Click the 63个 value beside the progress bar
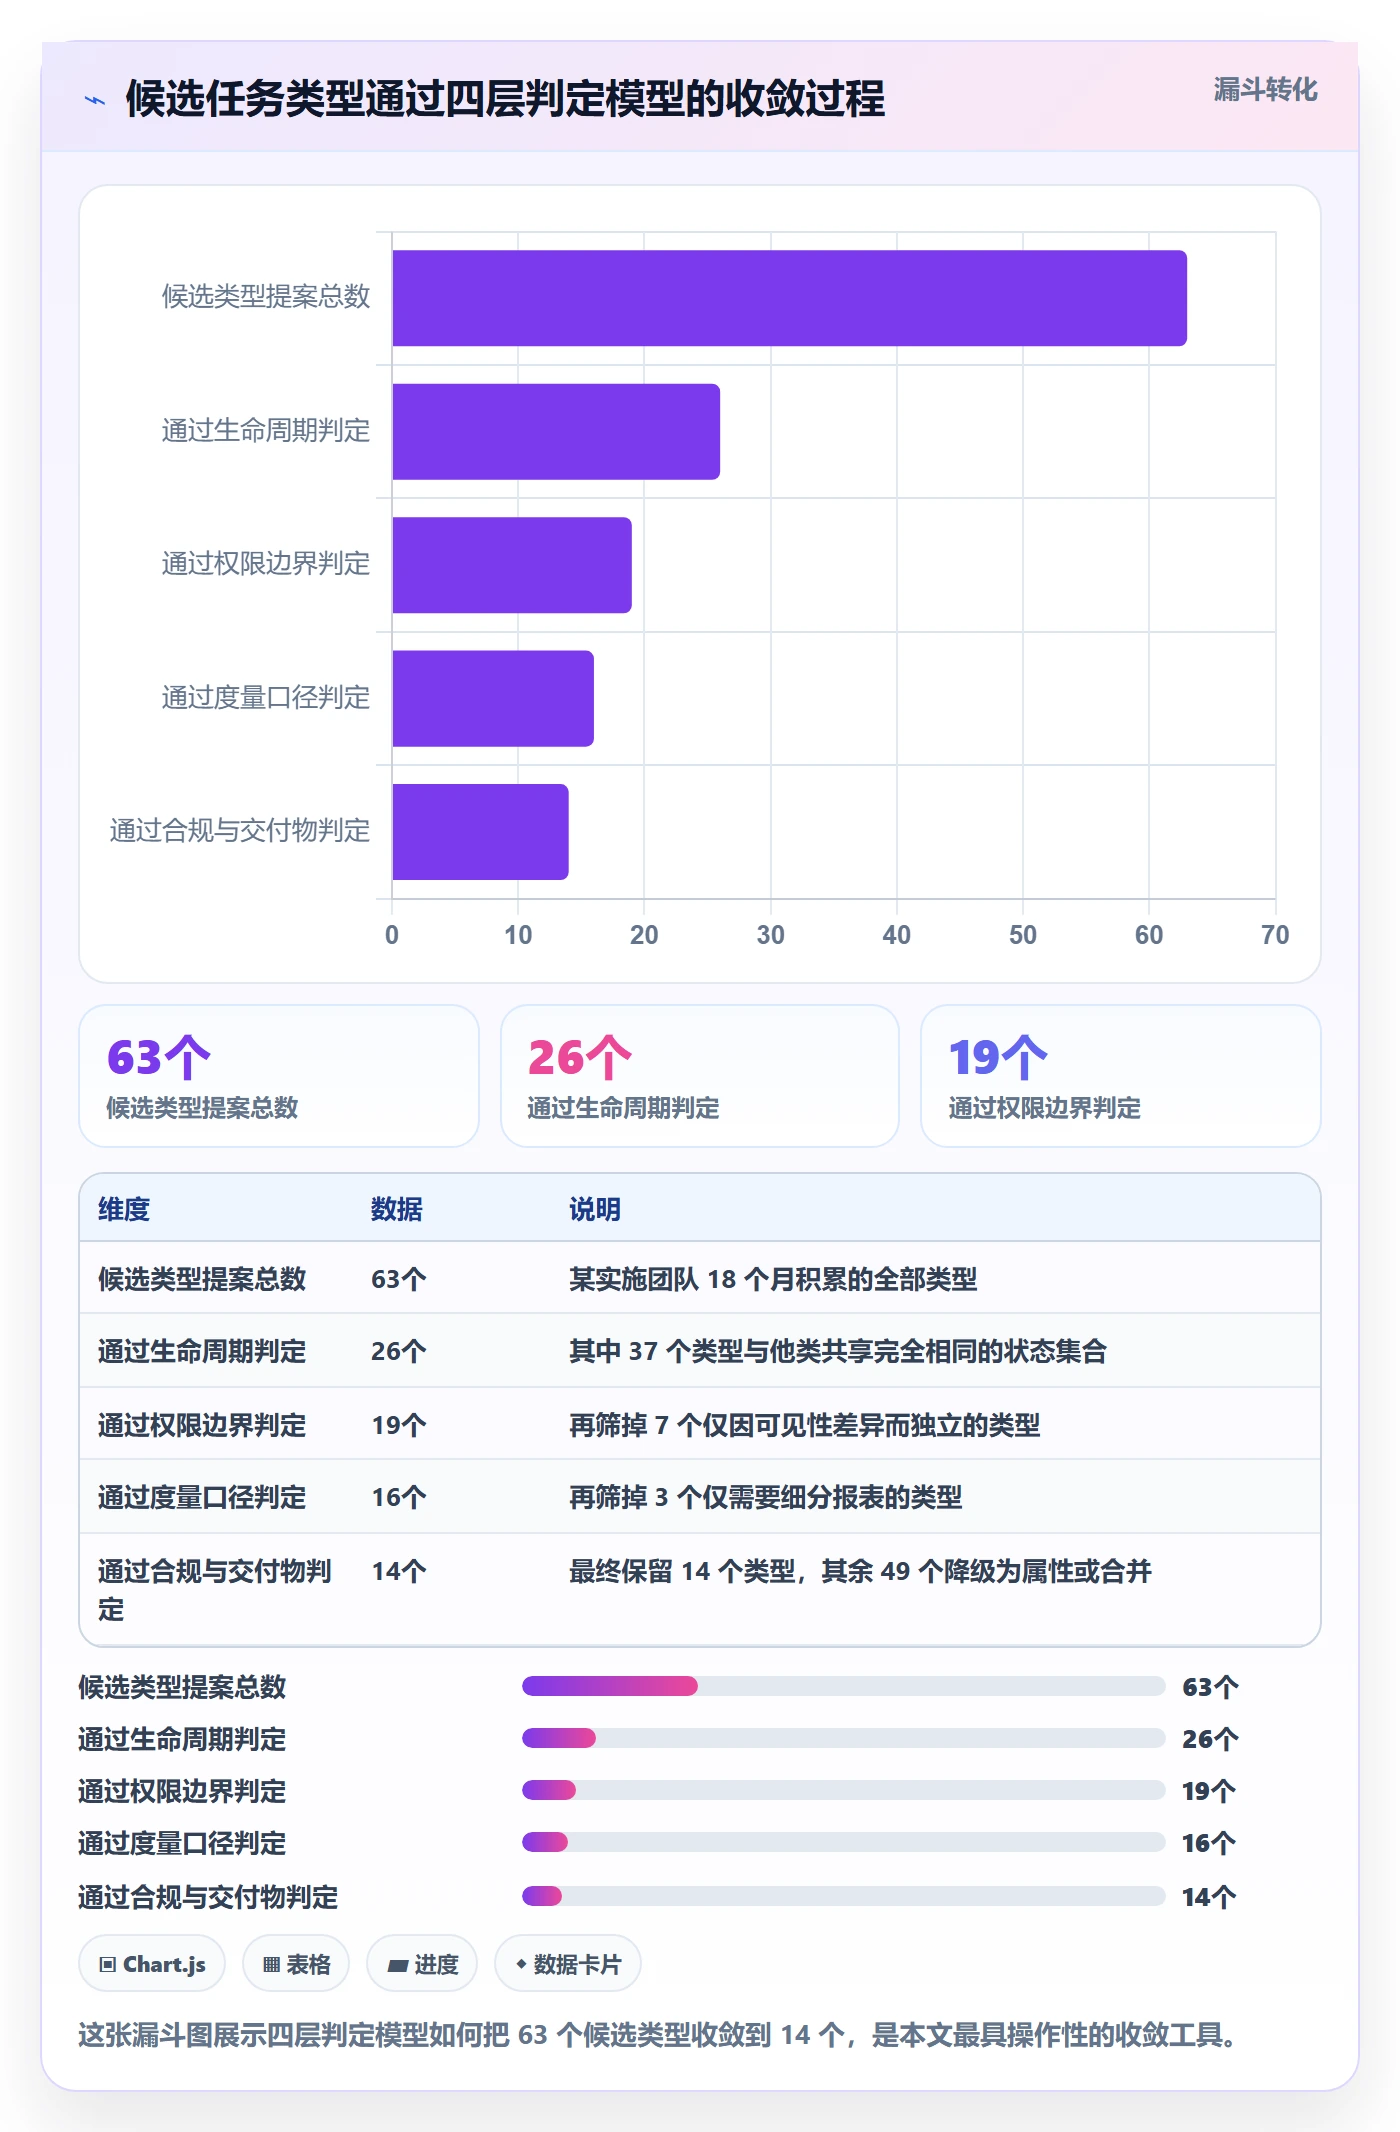 pyautogui.click(x=1210, y=1687)
